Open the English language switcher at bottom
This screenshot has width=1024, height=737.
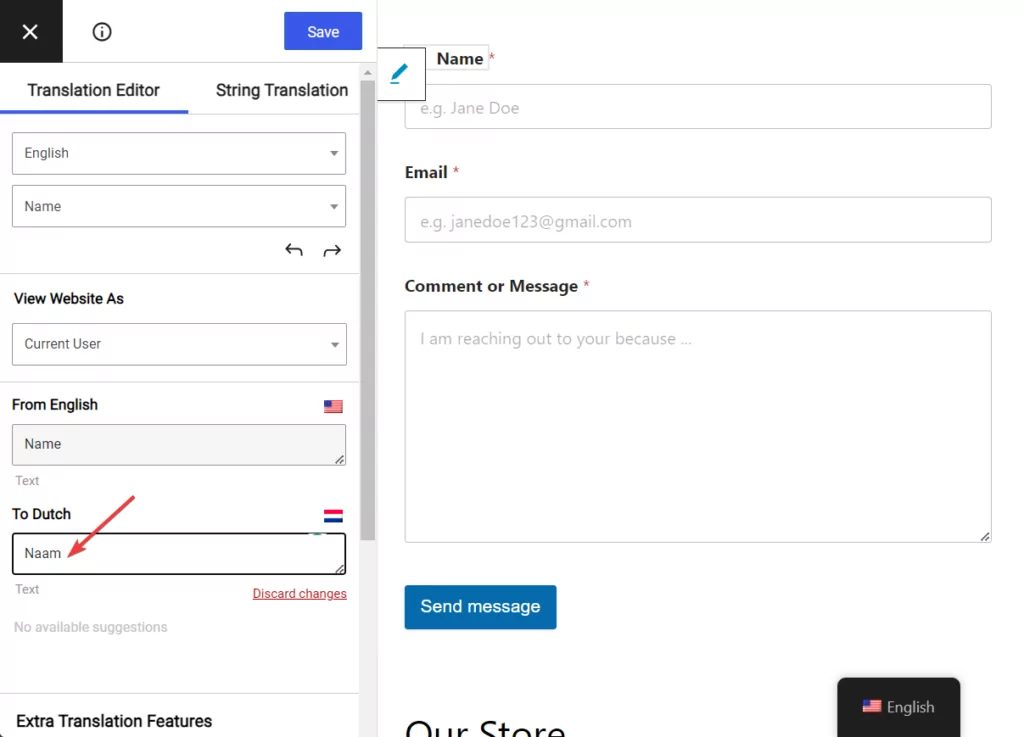[898, 707]
